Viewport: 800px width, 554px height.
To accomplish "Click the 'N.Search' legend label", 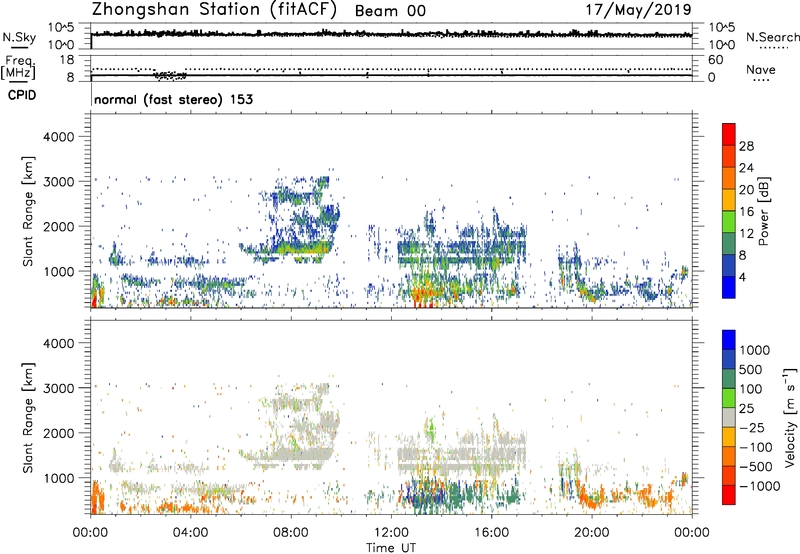I will (x=772, y=37).
